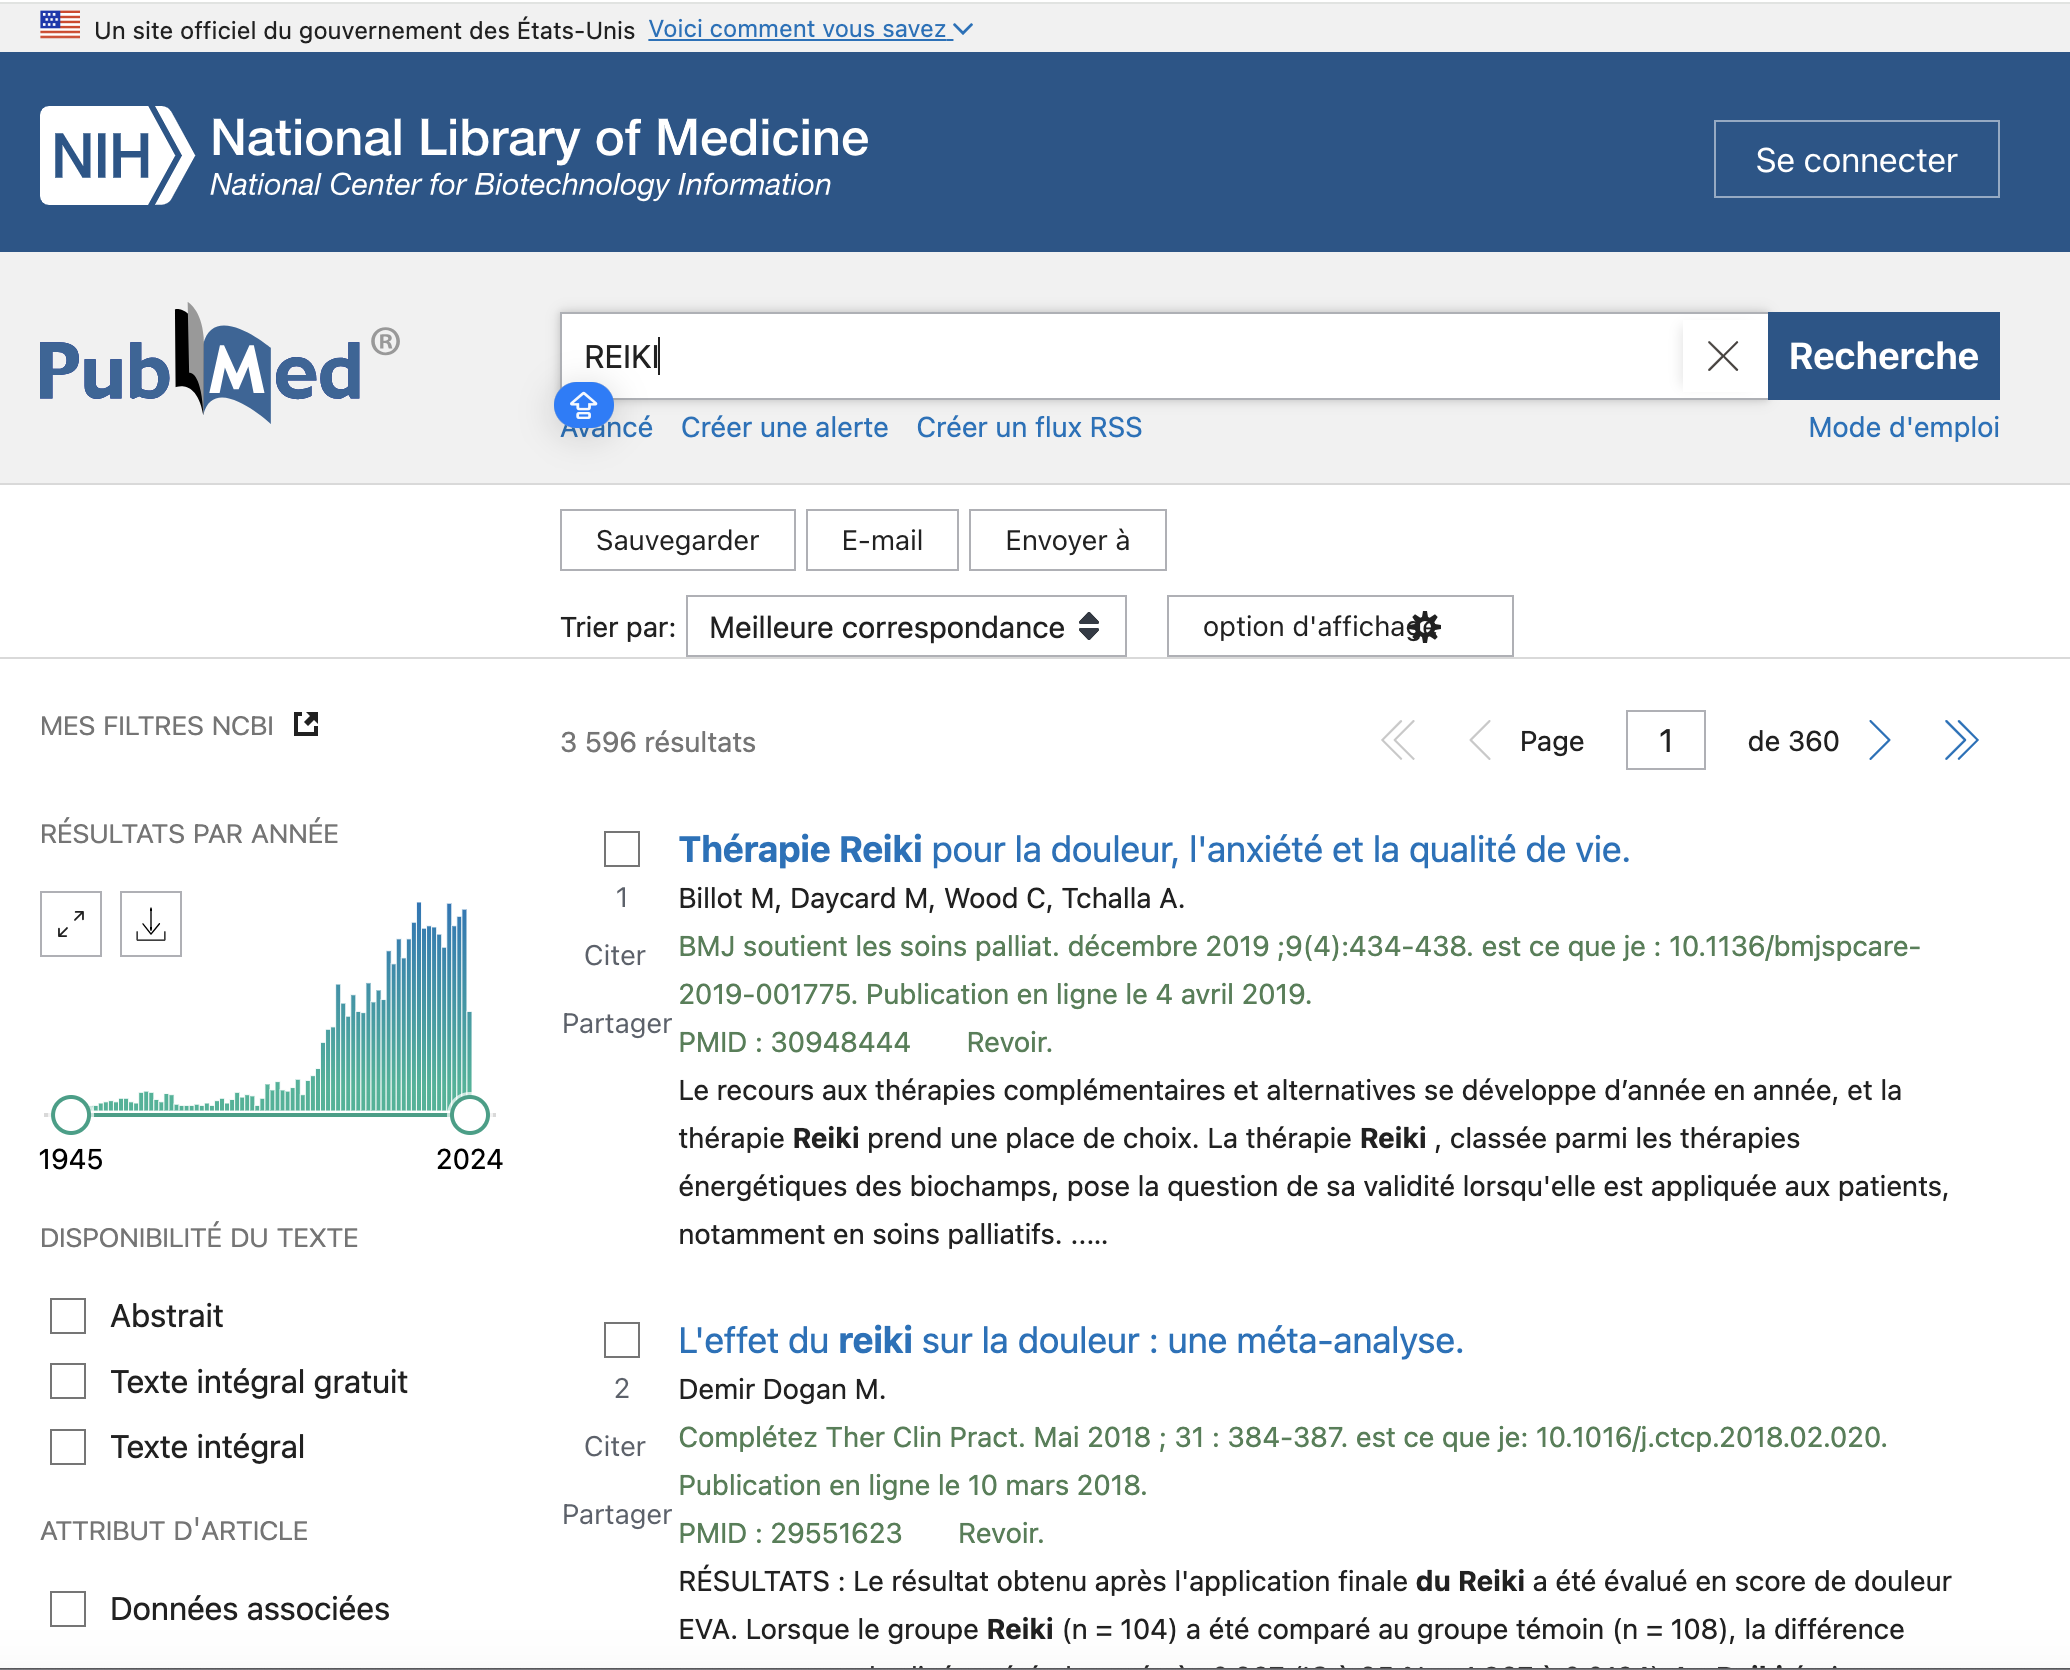Open the Mode d'emploi link
2070x1670 pixels.
1904,428
